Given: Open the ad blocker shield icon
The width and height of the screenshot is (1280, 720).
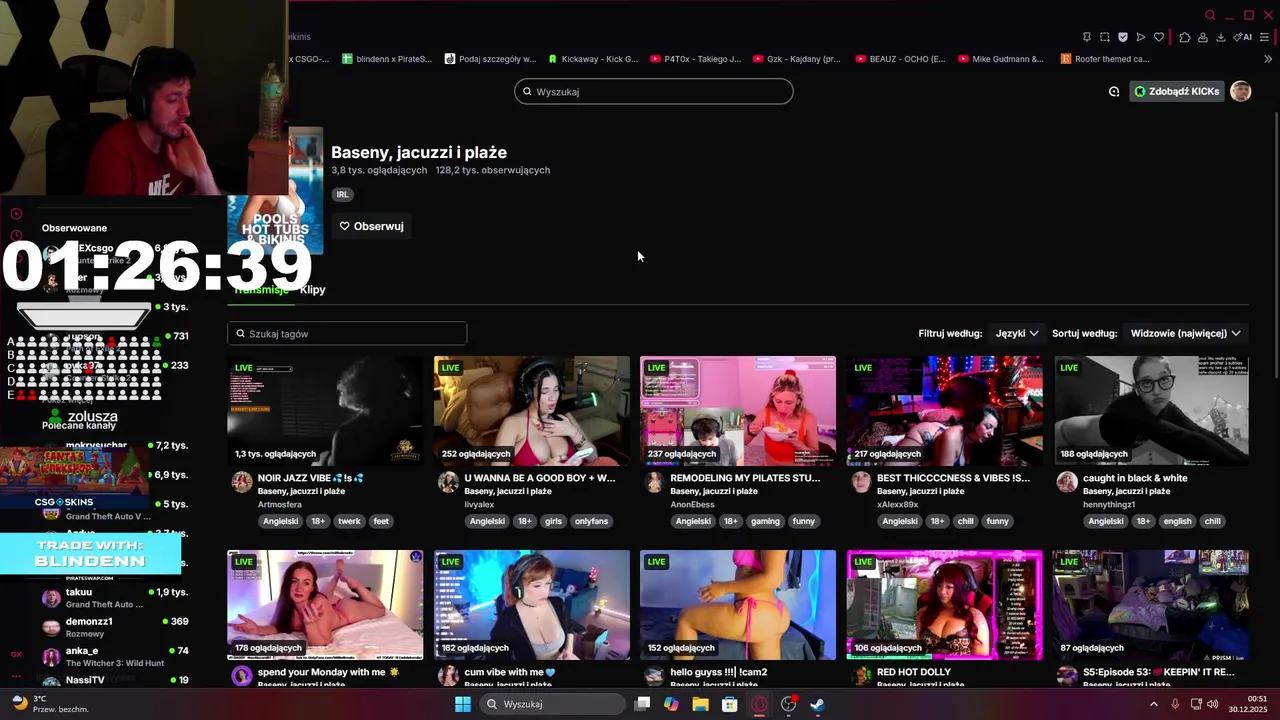Looking at the screenshot, I should [x=1123, y=37].
